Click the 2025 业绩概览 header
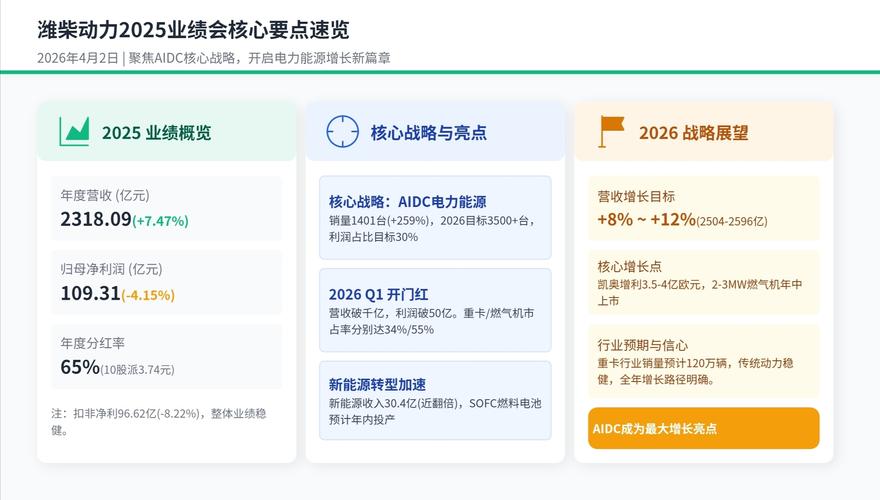This screenshot has height=500, width=880. pyautogui.click(x=156, y=132)
